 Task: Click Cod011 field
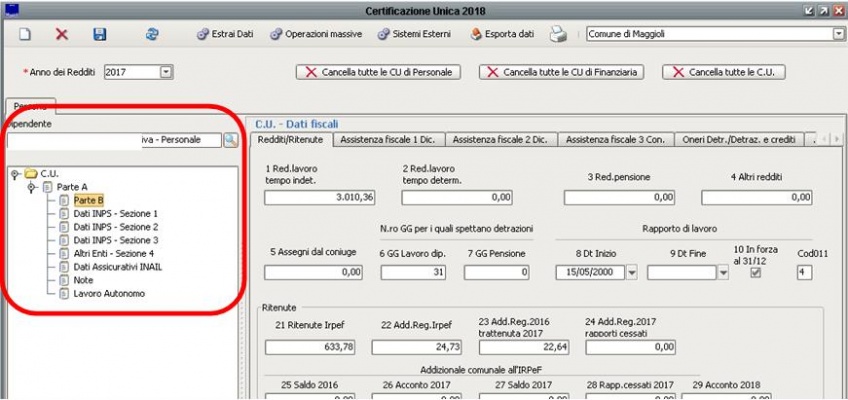[x=804, y=273]
